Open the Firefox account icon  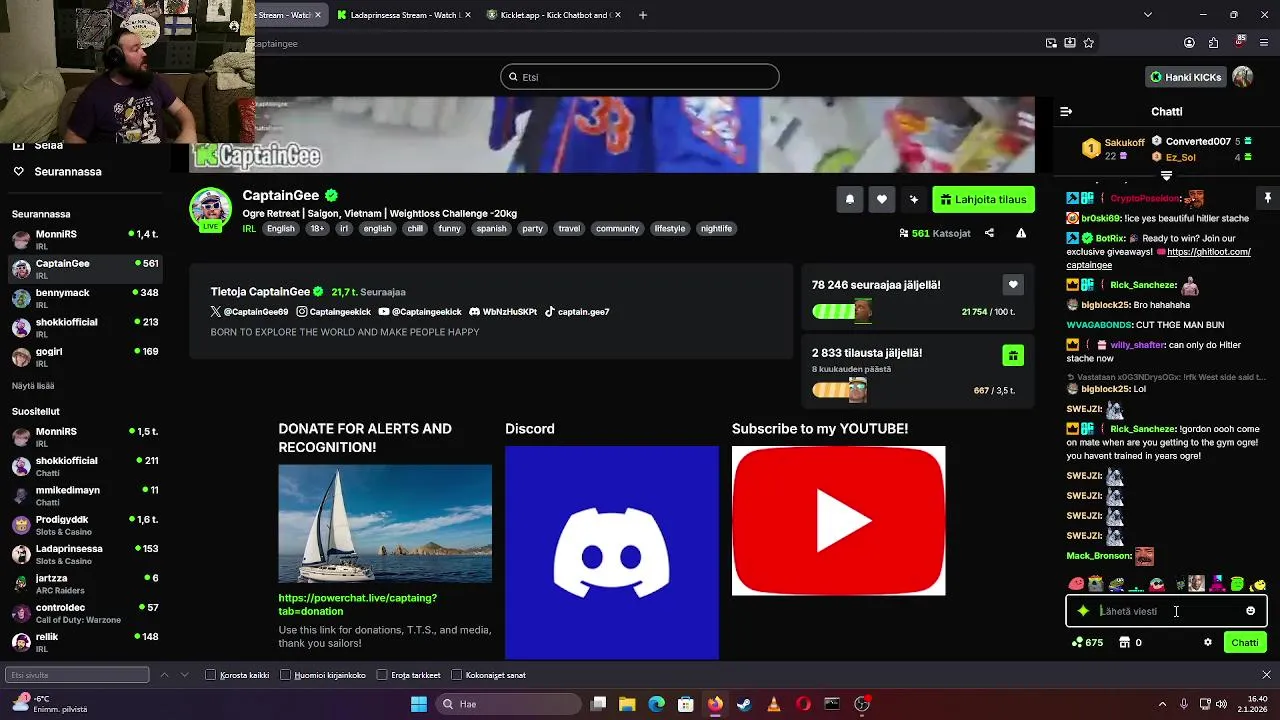tap(1189, 43)
